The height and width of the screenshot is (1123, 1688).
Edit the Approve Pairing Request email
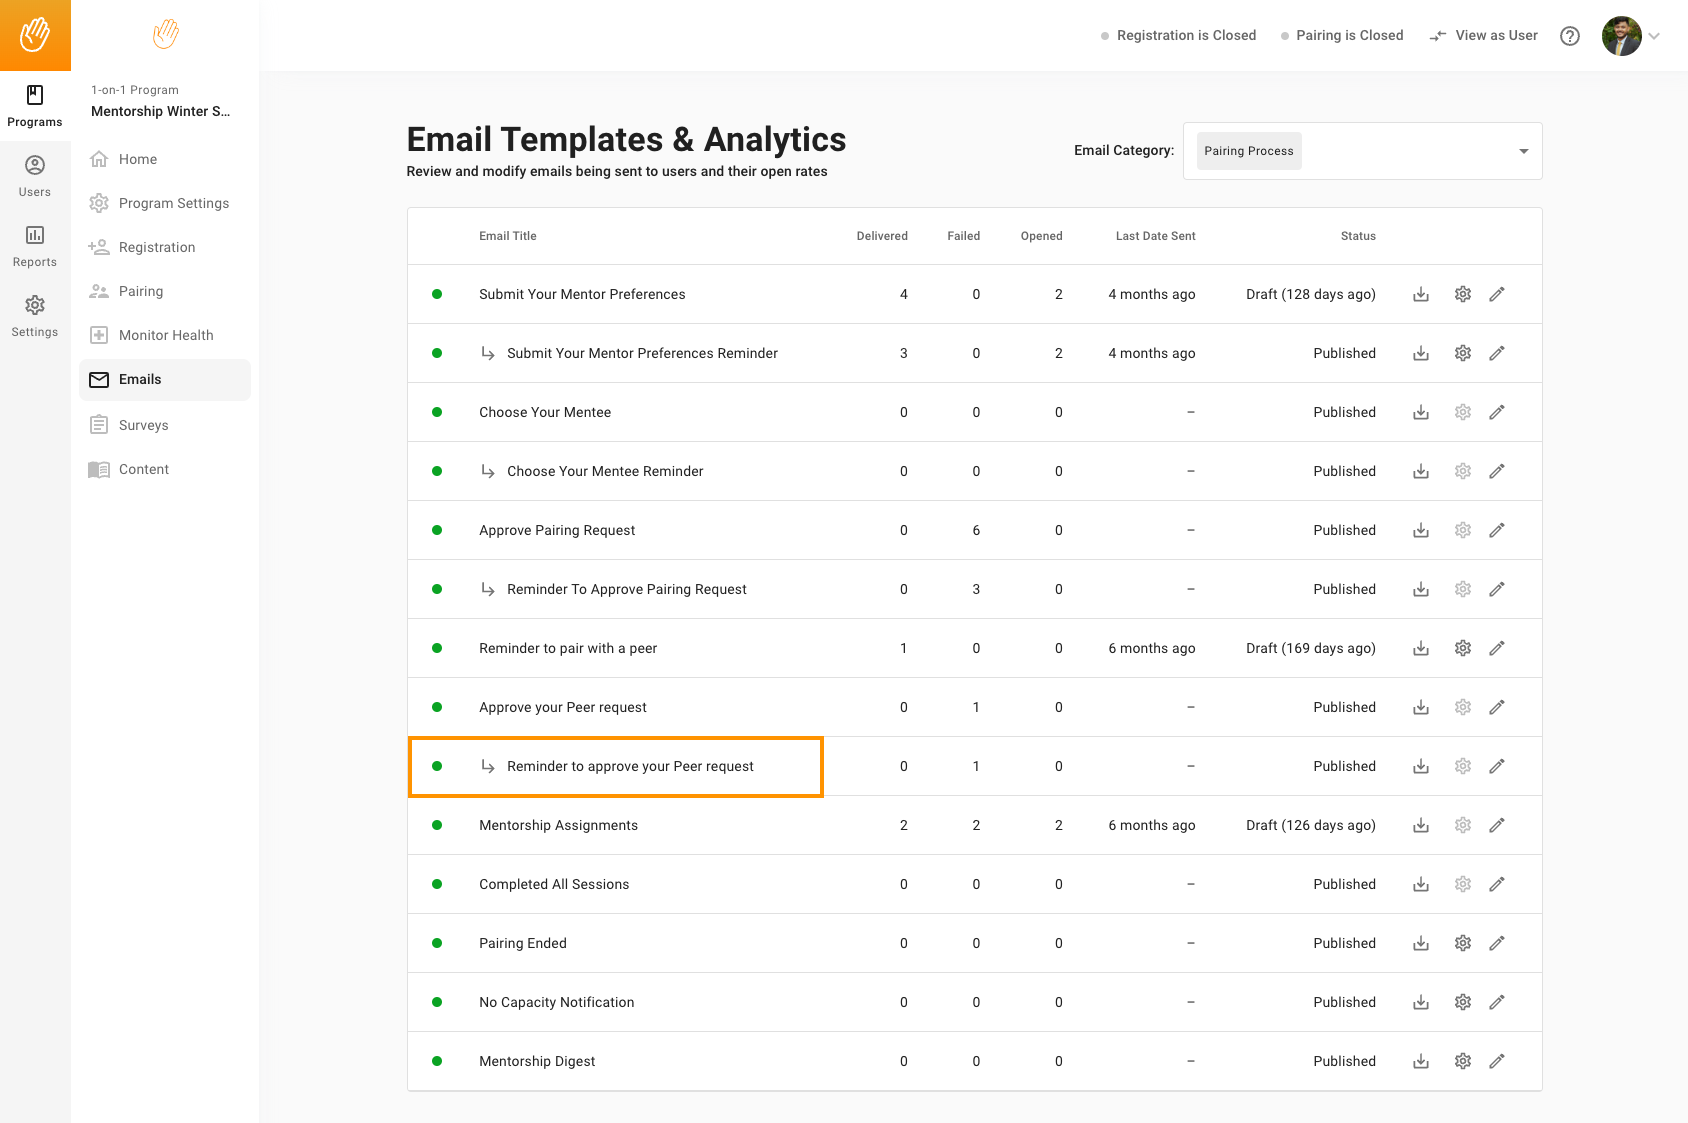[x=1496, y=530]
